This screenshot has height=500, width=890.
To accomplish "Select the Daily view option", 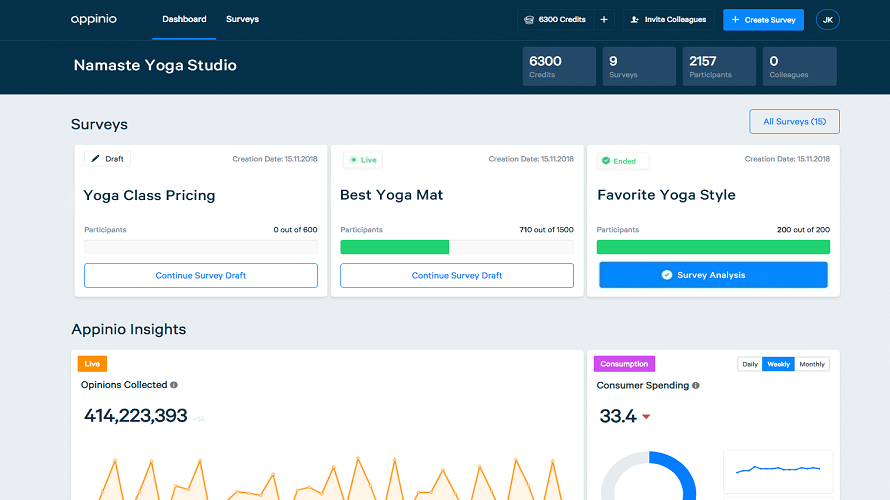I will pos(750,364).
